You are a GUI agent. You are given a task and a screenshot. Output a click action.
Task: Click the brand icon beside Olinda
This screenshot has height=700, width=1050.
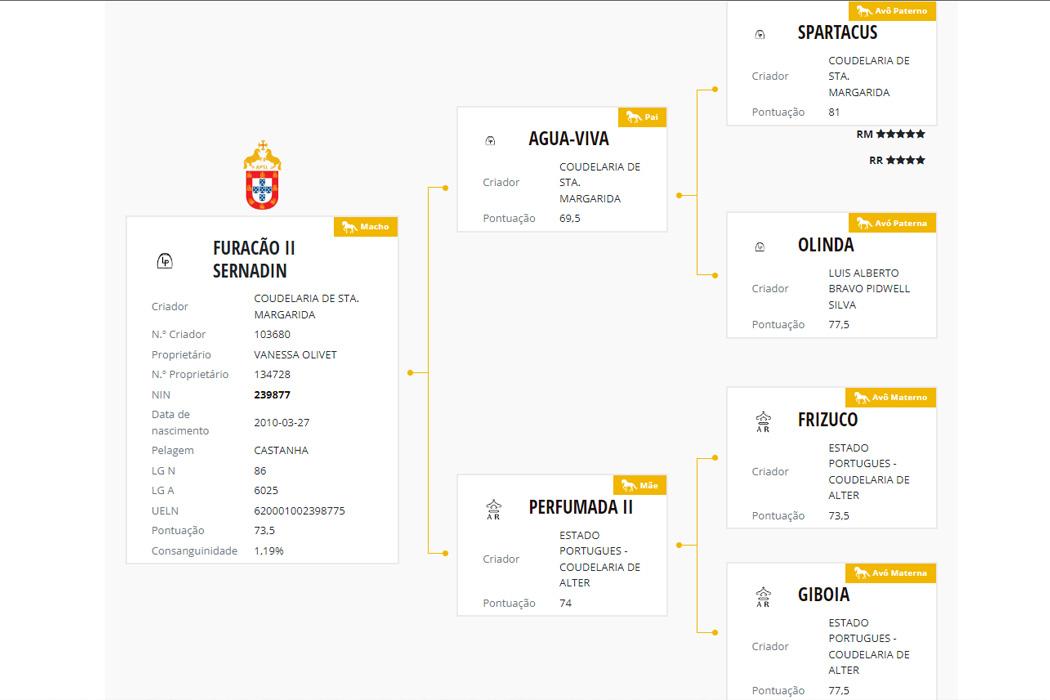click(760, 247)
